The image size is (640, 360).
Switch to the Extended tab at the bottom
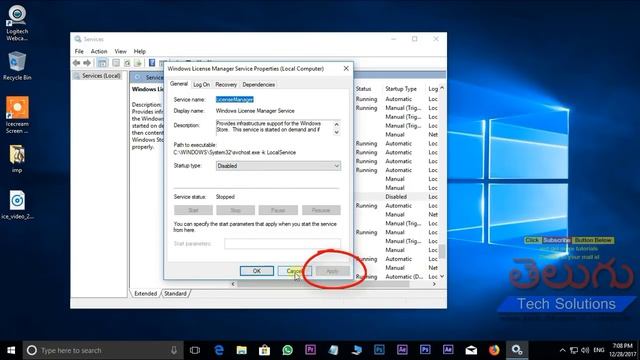(145, 293)
